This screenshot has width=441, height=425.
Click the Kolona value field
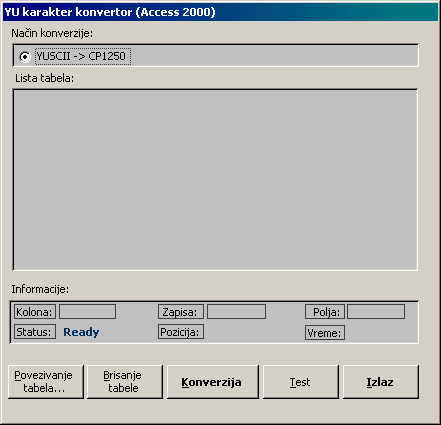(x=87, y=312)
